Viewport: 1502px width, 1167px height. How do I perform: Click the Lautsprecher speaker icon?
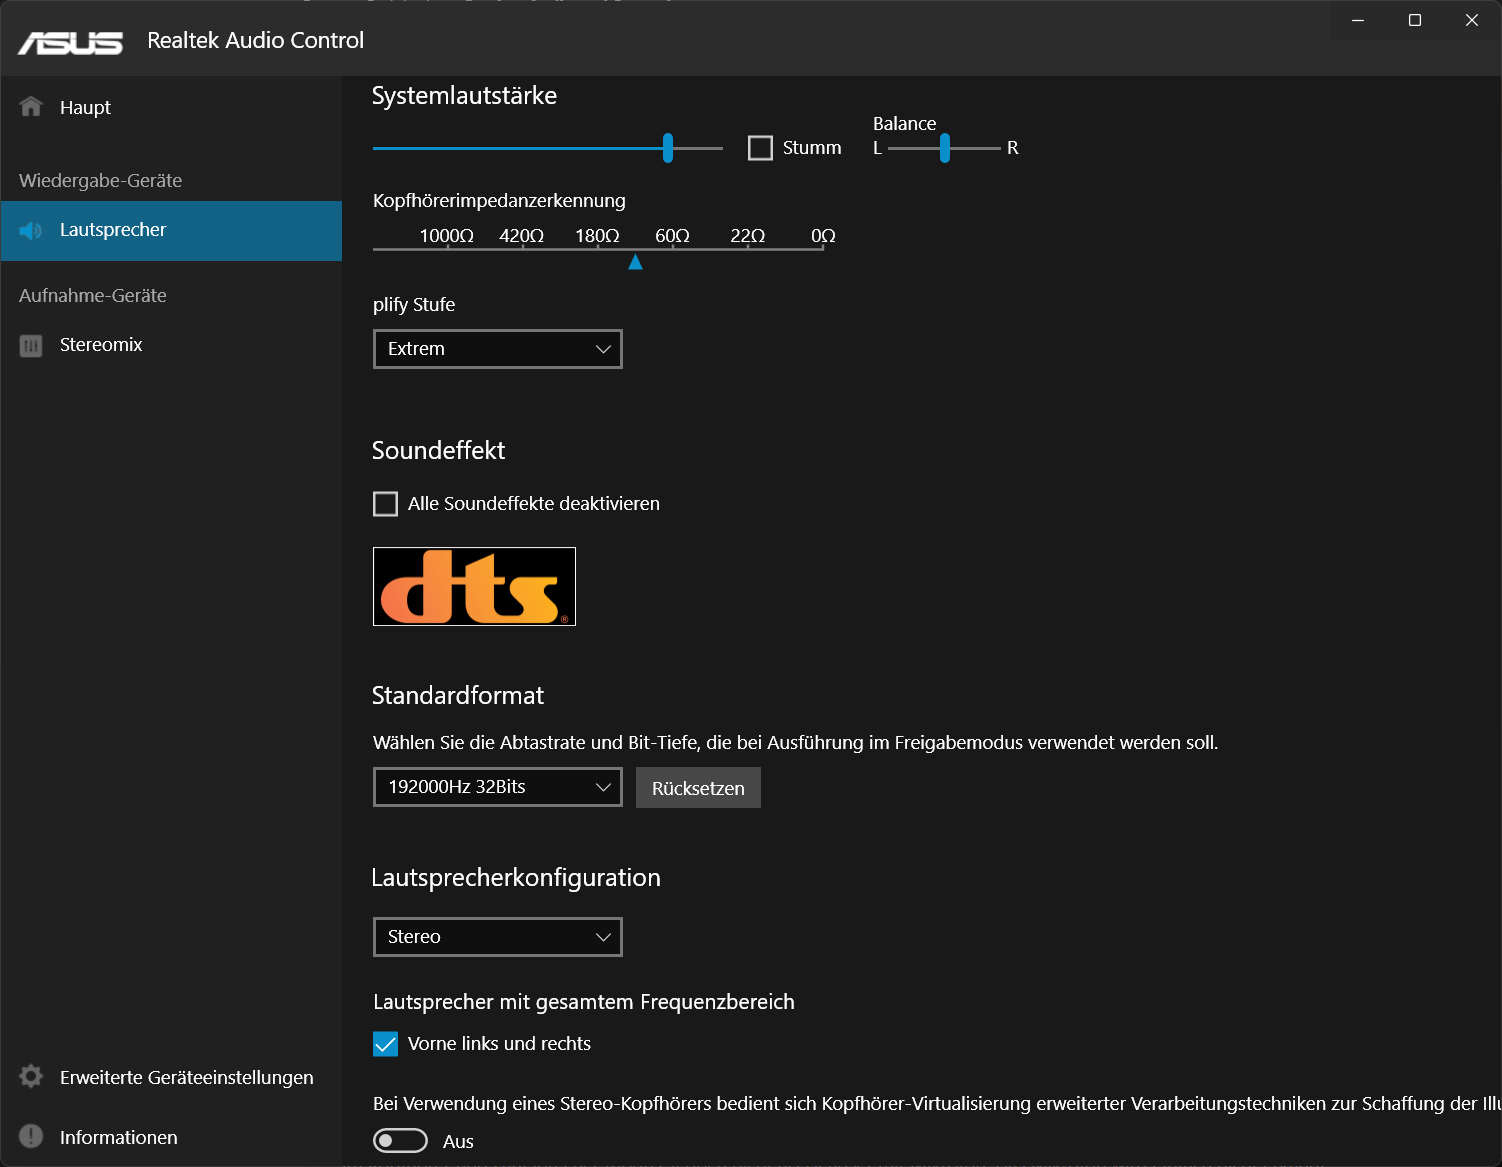tap(31, 231)
